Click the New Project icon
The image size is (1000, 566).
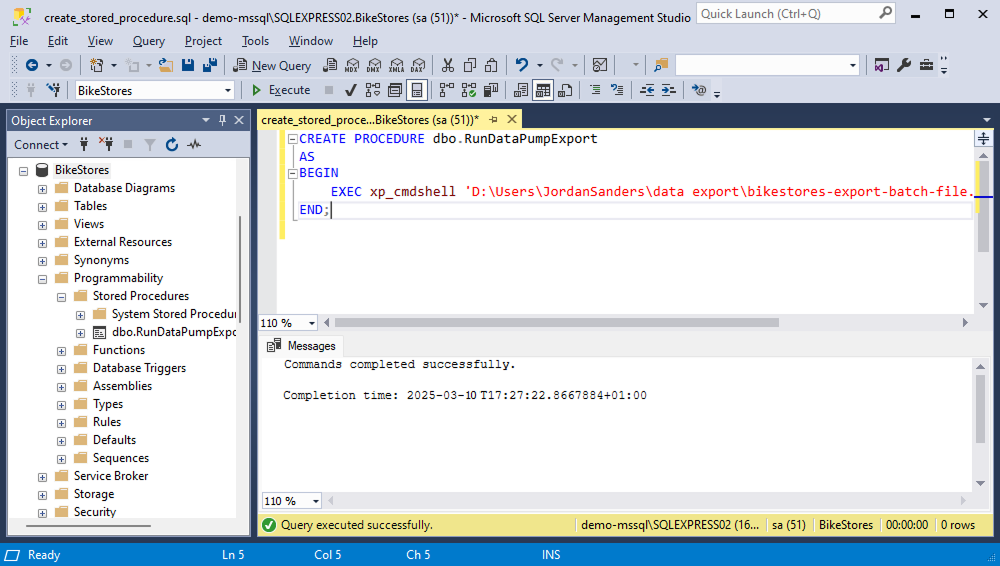coord(96,65)
